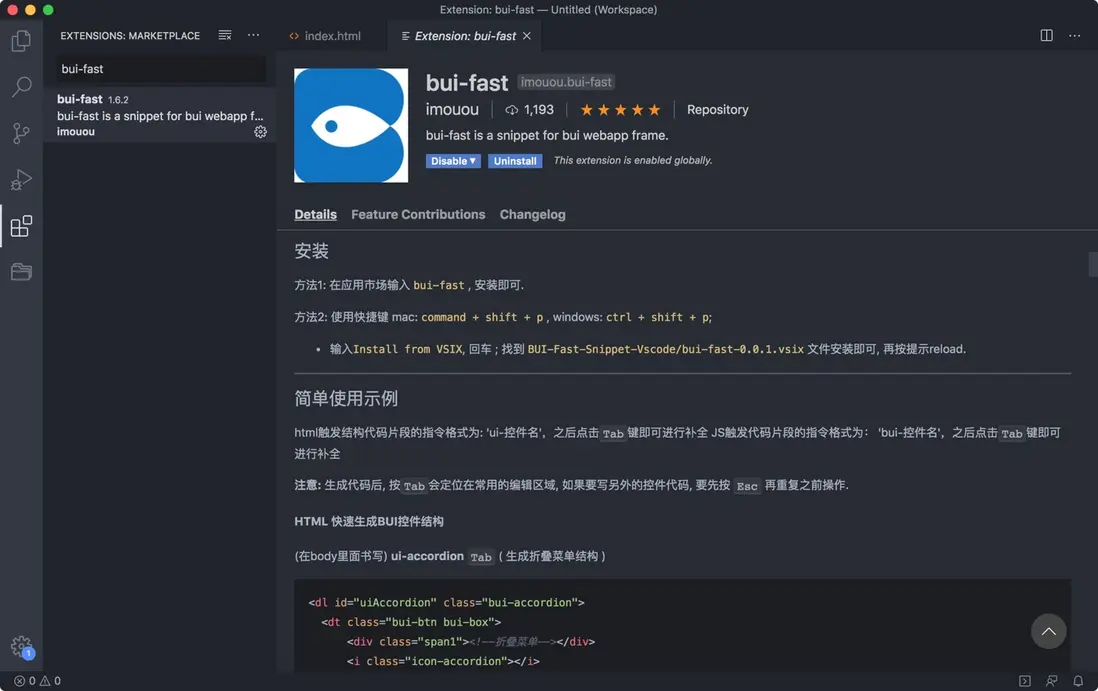
Task: Open the Run and Debug view
Action: (x=21, y=180)
